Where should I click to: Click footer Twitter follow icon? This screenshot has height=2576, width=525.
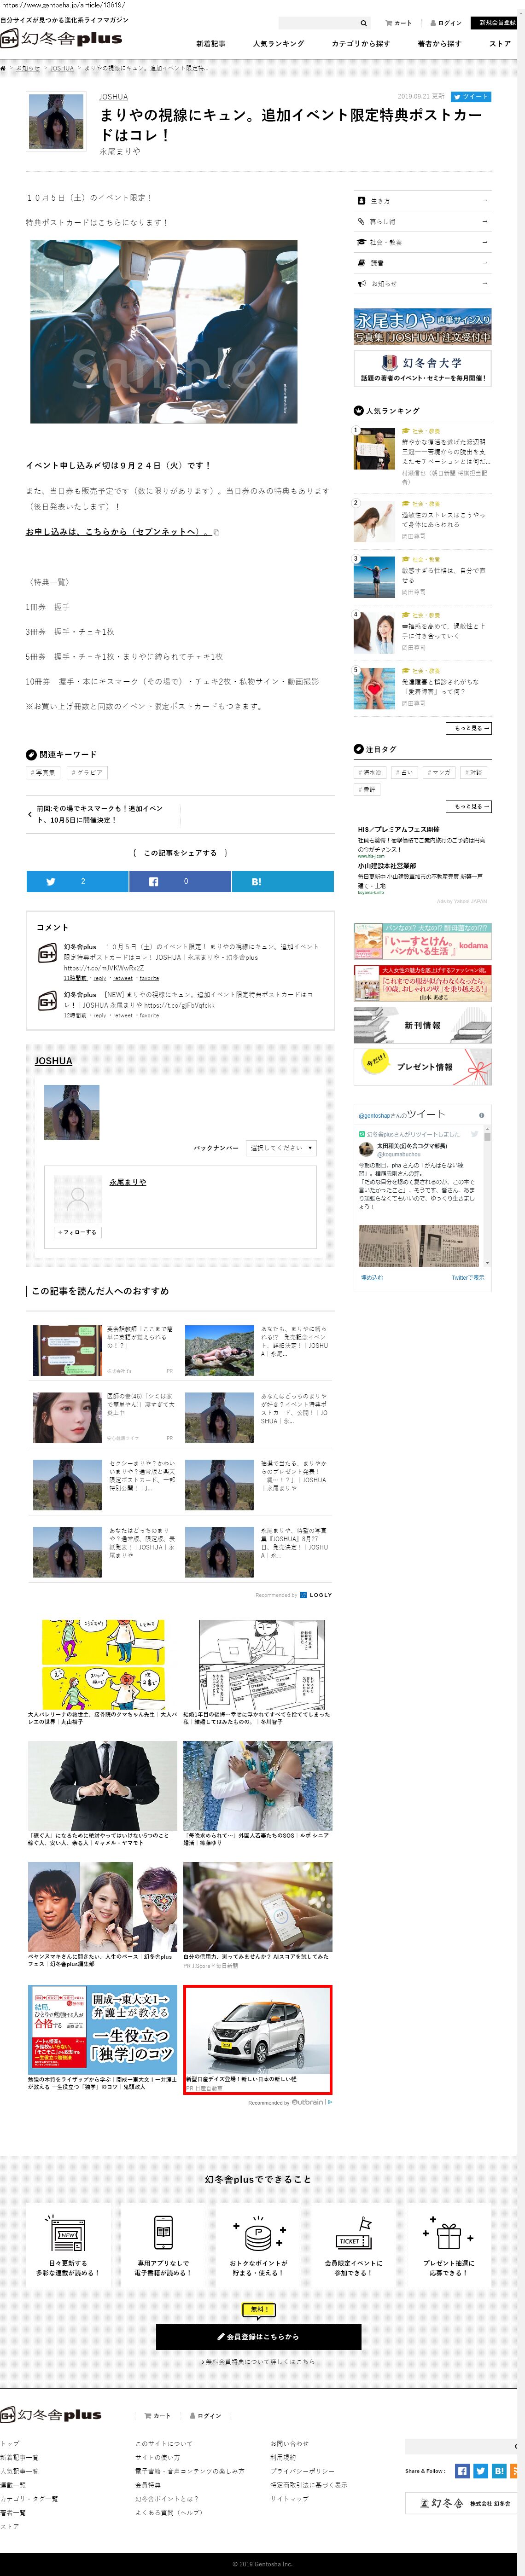coord(480,2470)
